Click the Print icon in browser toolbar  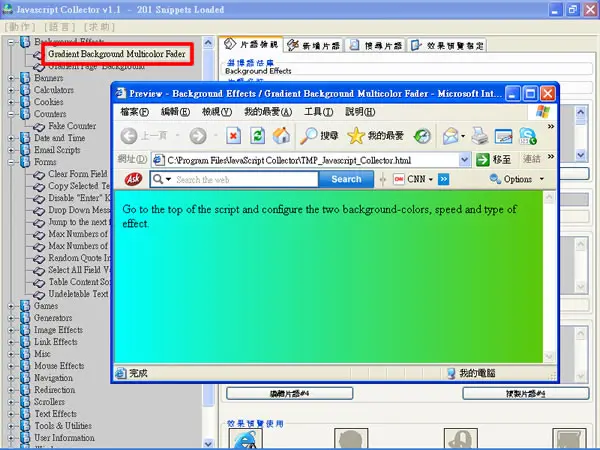[480, 135]
